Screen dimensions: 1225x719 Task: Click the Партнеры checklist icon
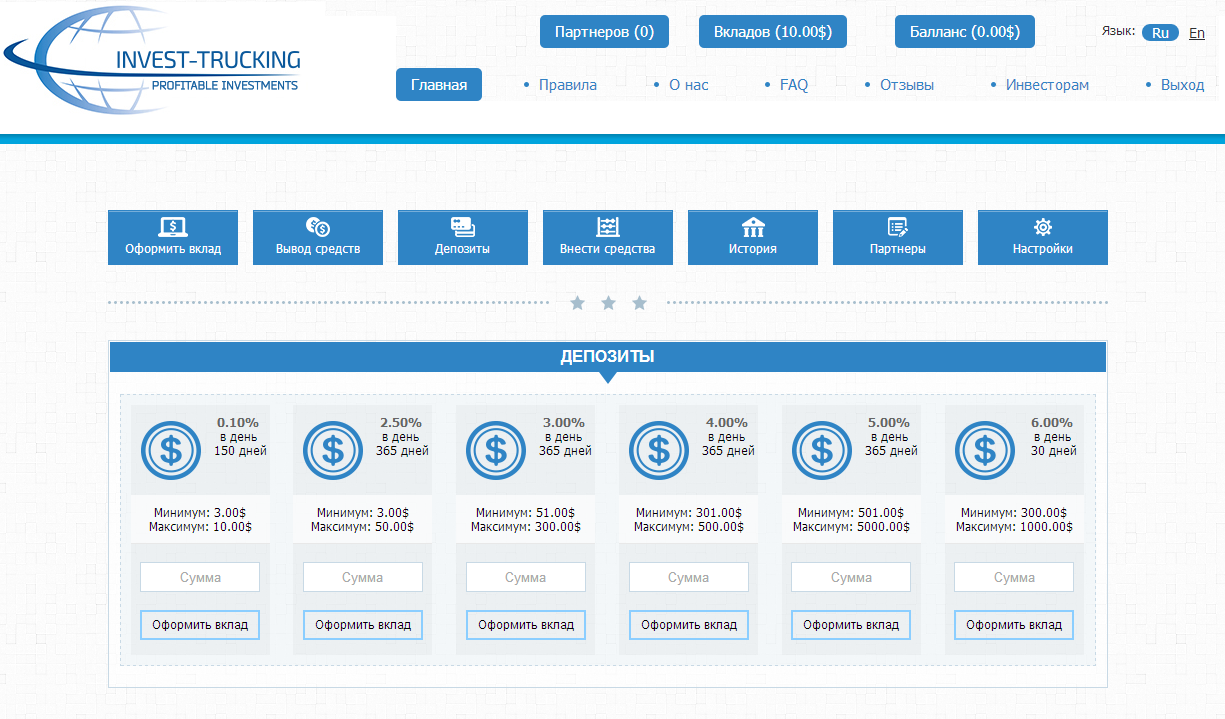[x=898, y=227]
